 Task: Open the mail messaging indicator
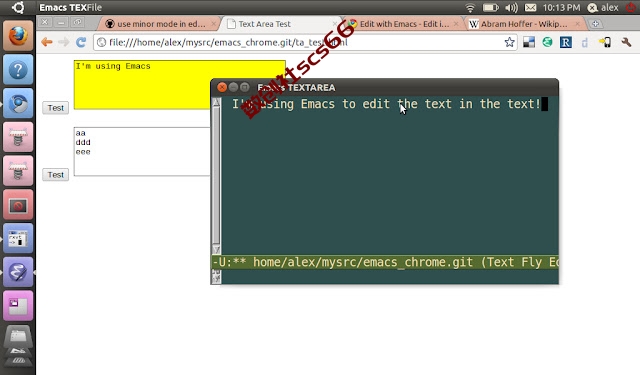[x=530, y=7]
